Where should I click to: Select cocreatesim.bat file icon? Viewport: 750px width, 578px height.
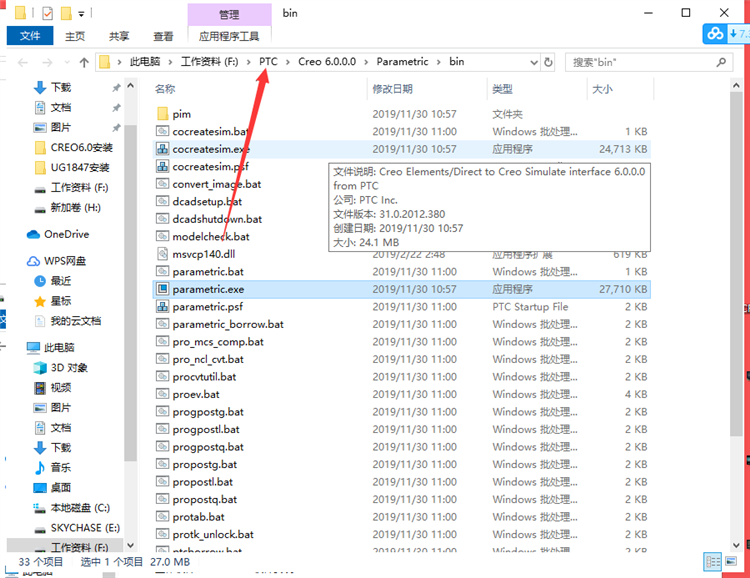163,131
